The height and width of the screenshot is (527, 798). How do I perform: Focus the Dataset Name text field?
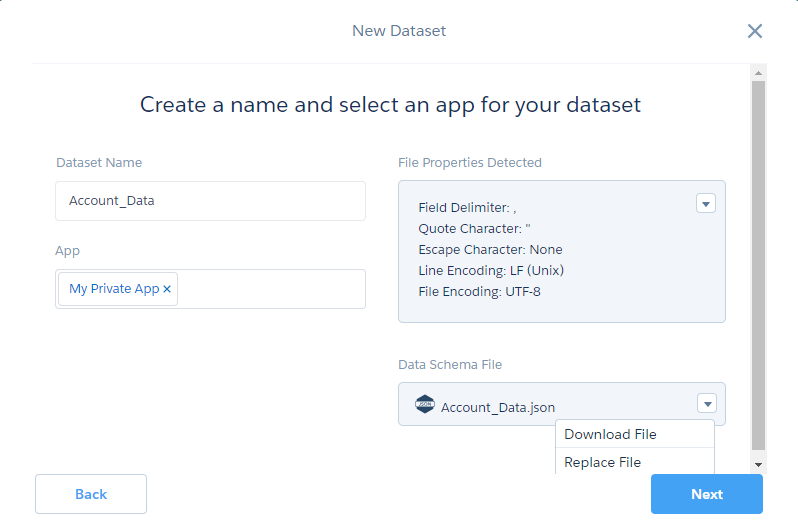point(210,201)
